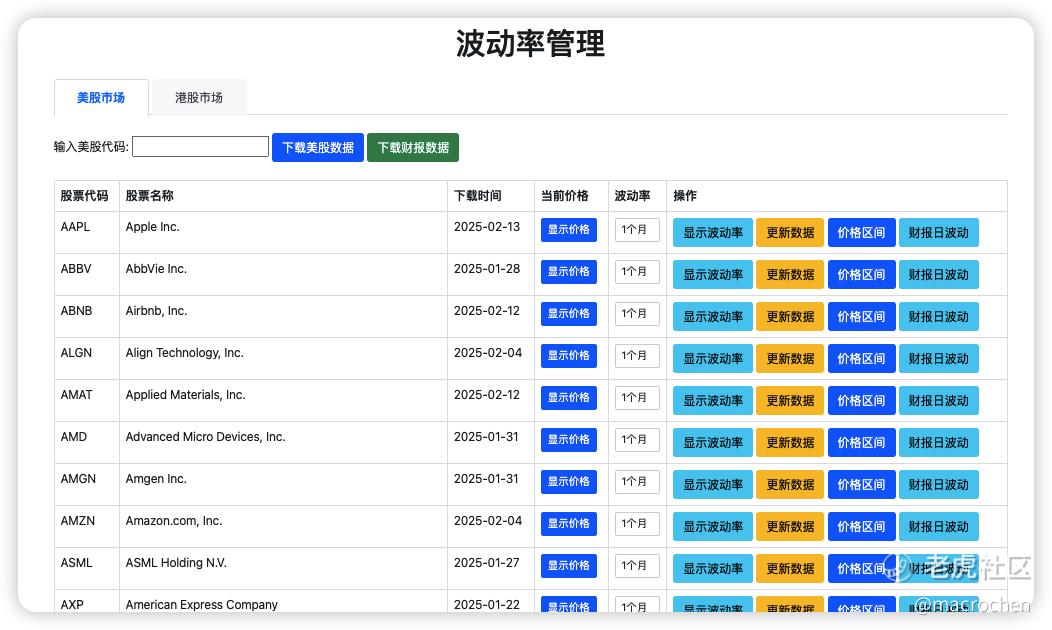The width and height of the screenshot is (1052, 630).
Task: Focus the 输入美股代码 input field
Action: (201, 146)
